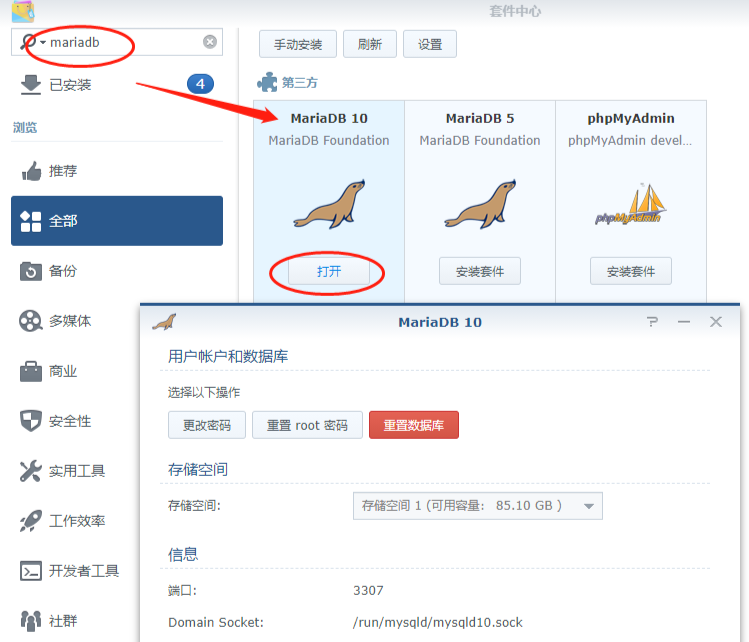Select the 推荐 recommended category
The height and width of the screenshot is (642, 749).
[x=117, y=171]
